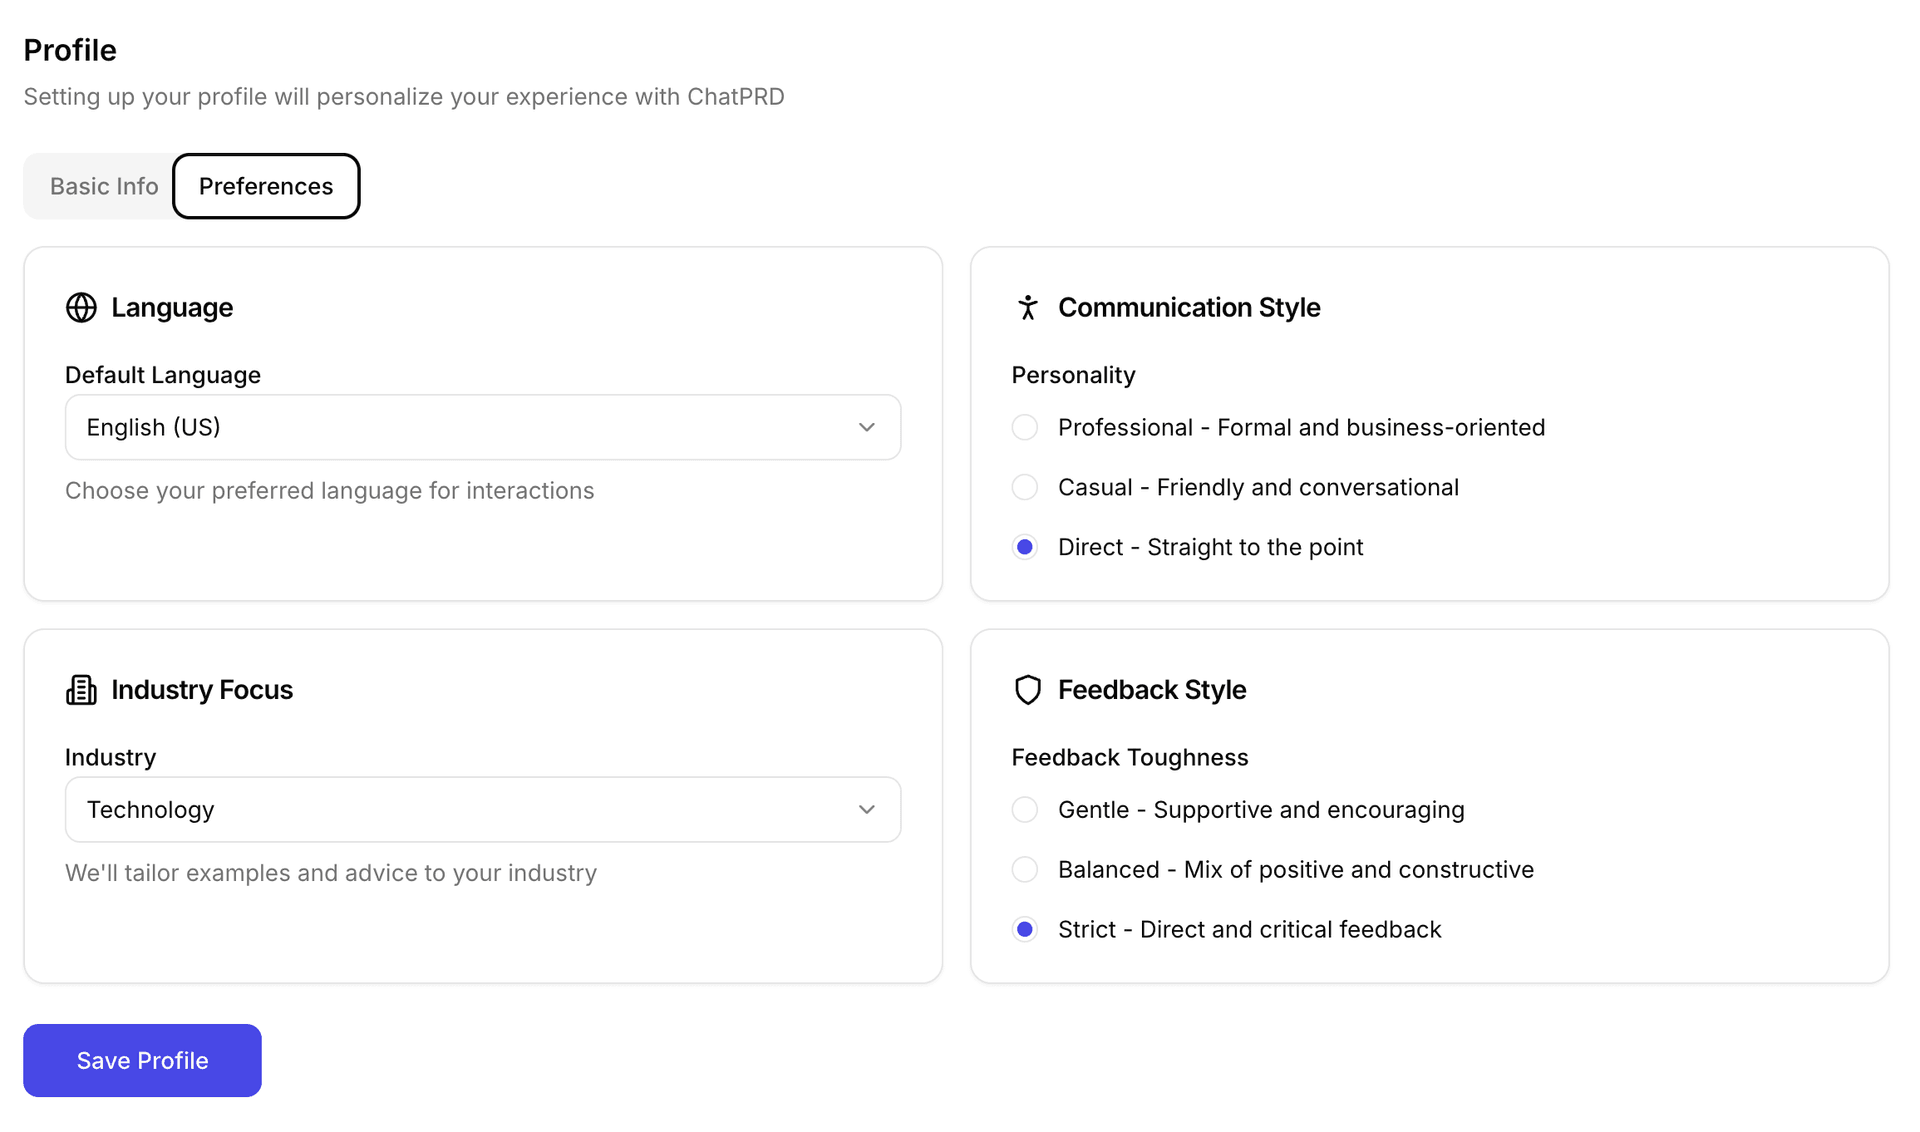Click inside the Default Language field

coord(400,427)
